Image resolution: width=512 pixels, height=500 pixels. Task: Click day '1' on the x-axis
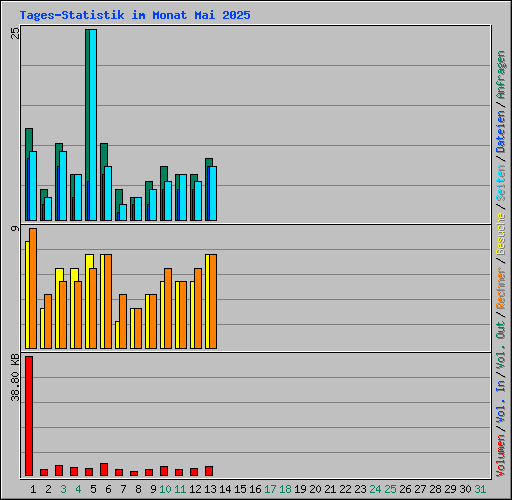(33, 489)
